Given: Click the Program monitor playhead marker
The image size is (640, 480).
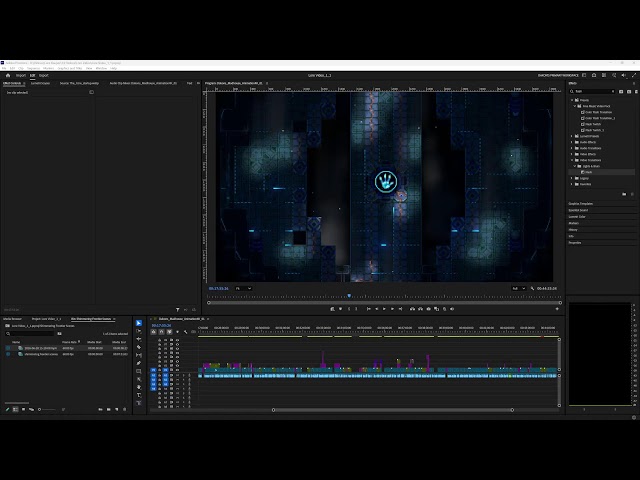Looking at the screenshot, I should pyautogui.click(x=349, y=296).
